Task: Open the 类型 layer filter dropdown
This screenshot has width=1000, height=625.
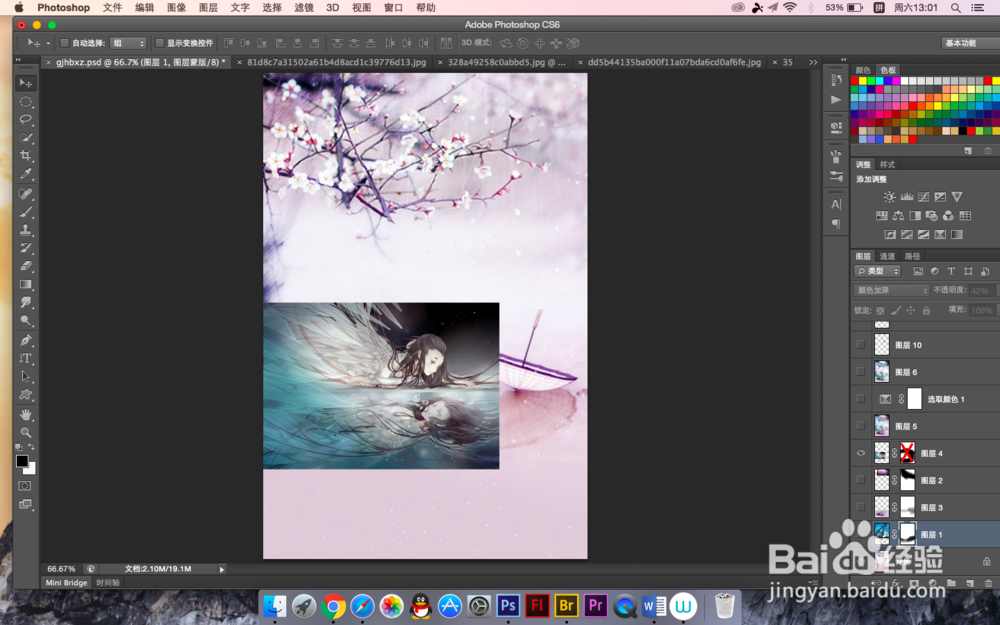Action: tap(878, 272)
